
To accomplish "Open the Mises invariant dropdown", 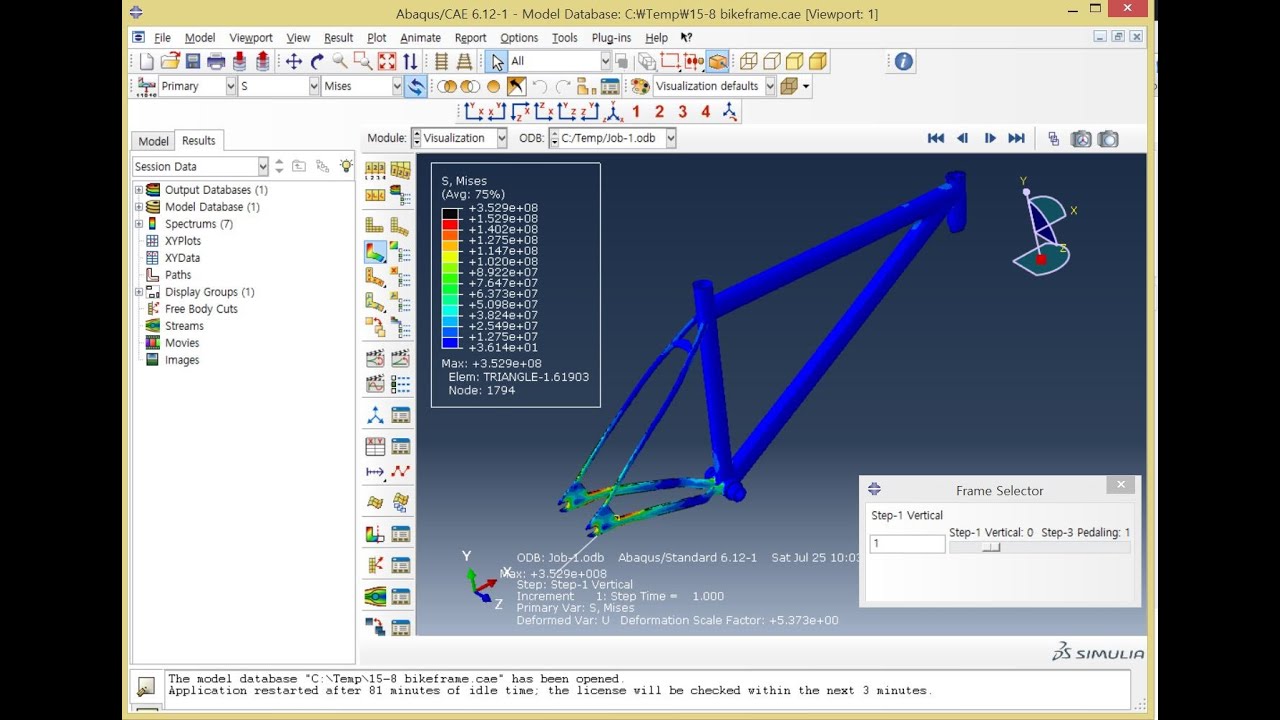I will [397, 86].
